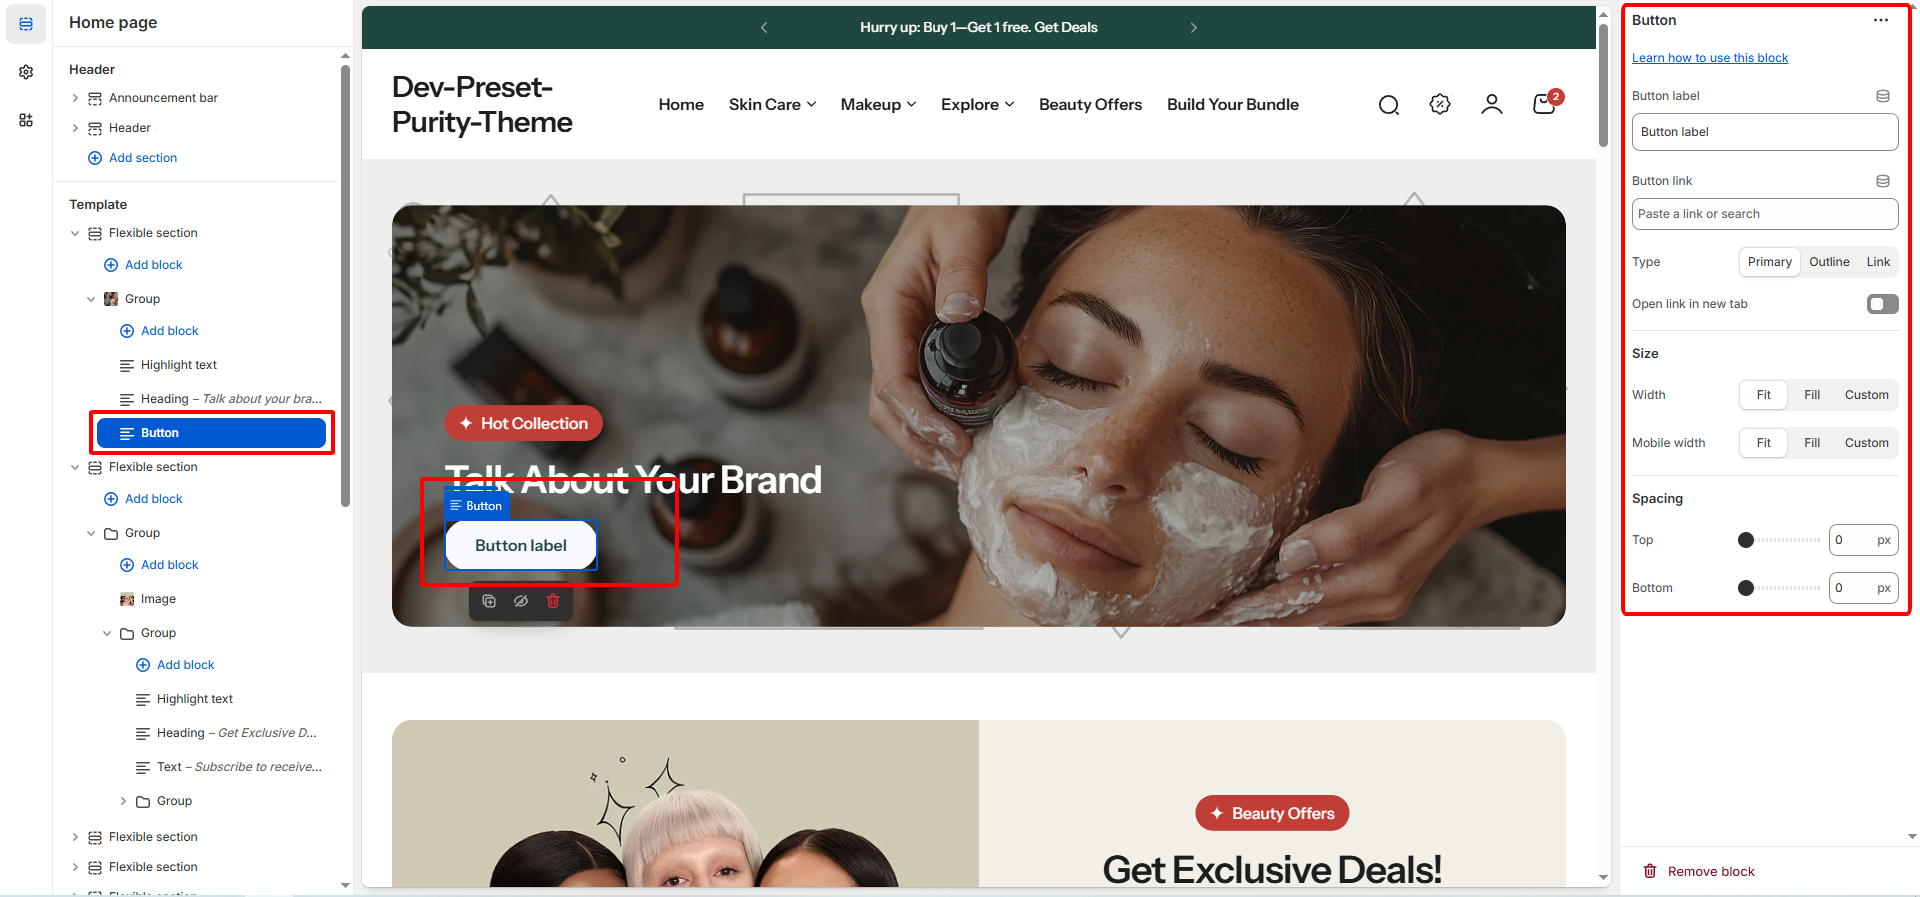The image size is (1920, 897).
Task: Expand the Announcement bar section
Action: (75, 98)
